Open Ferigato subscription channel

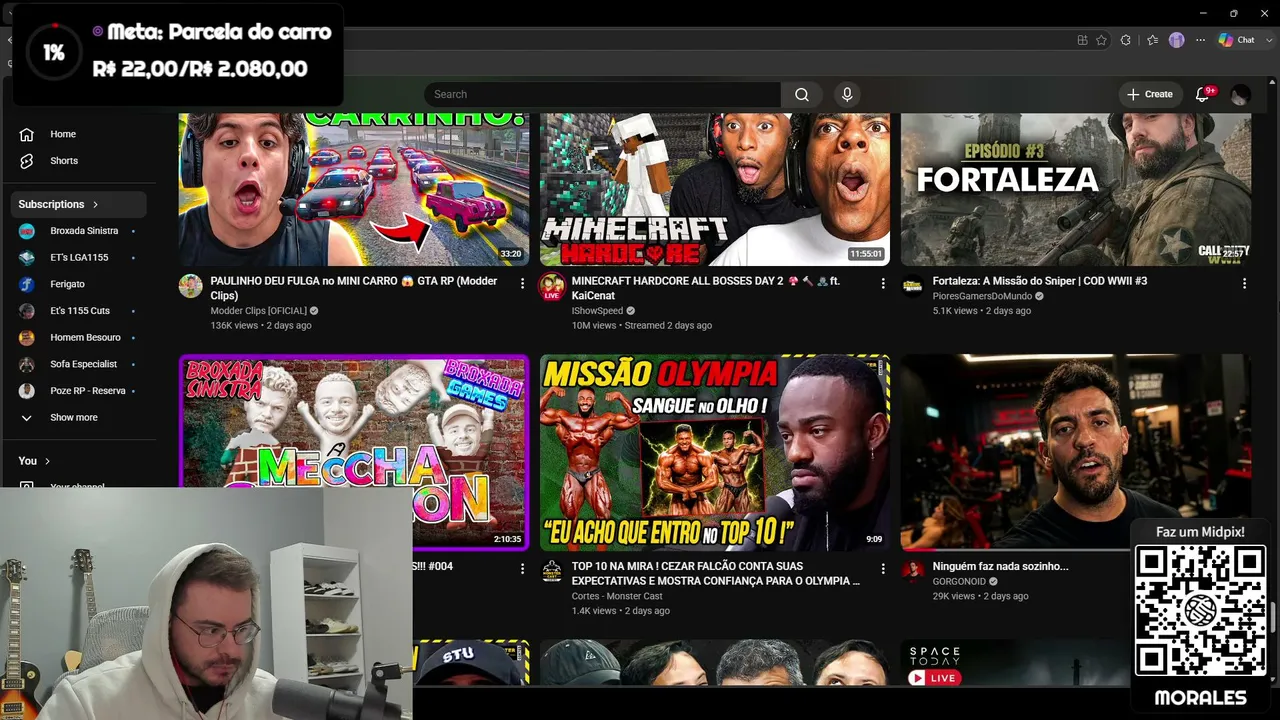[78, 284]
